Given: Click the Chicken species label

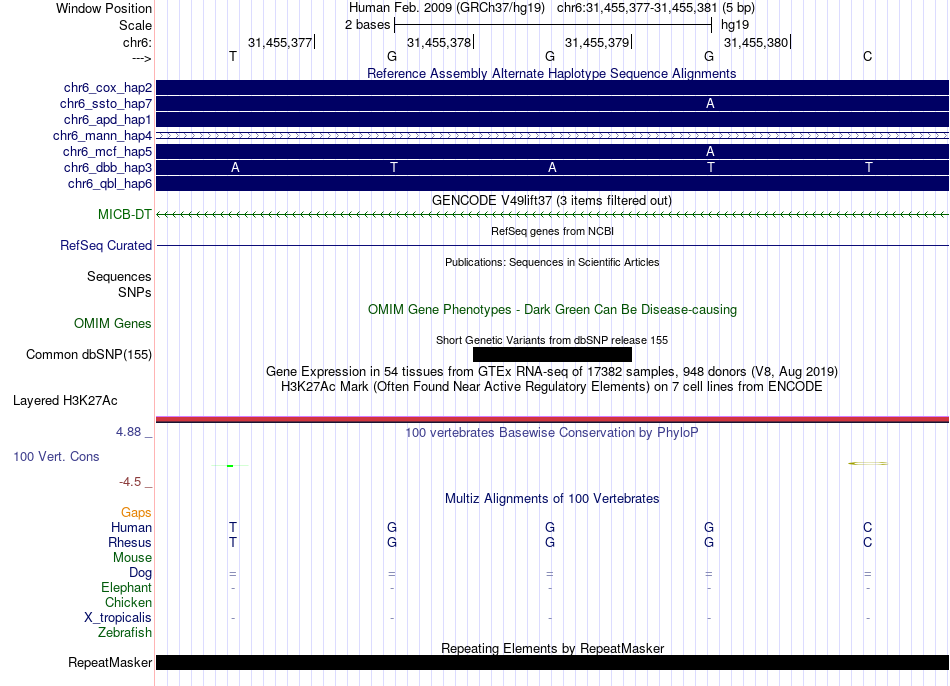Looking at the screenshot, I should point(128,602).
